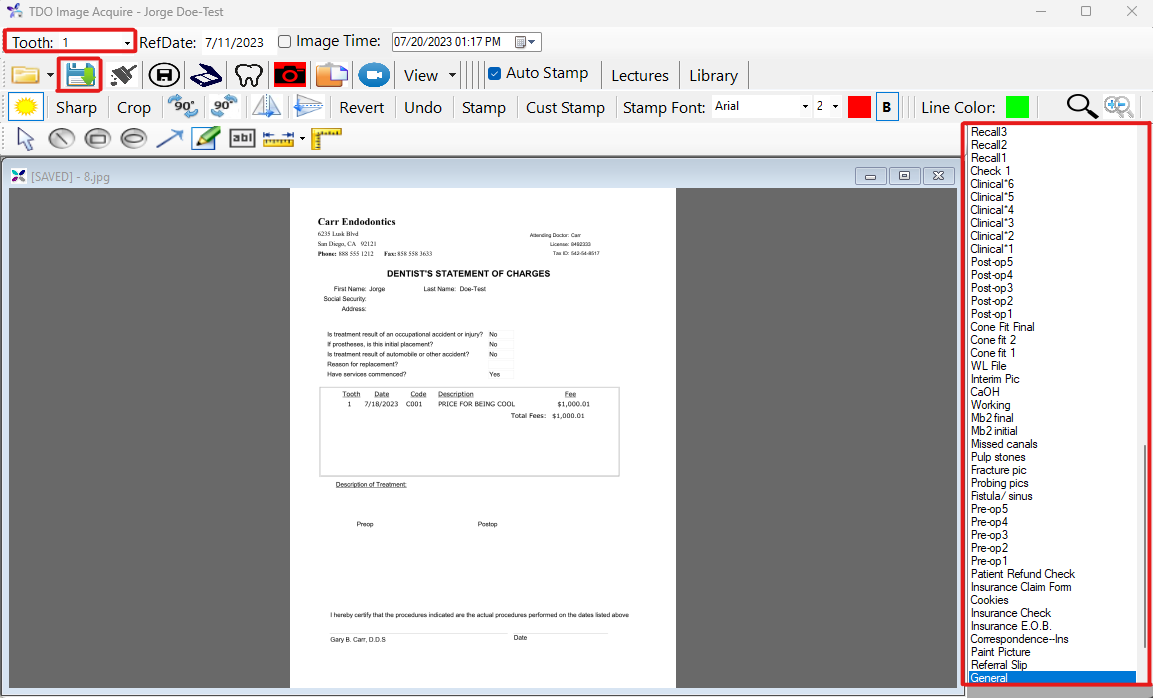Viewport: 1153px width, 698px height.
Task: Click the green Line Color swatch
Action: click(1017, 107)
